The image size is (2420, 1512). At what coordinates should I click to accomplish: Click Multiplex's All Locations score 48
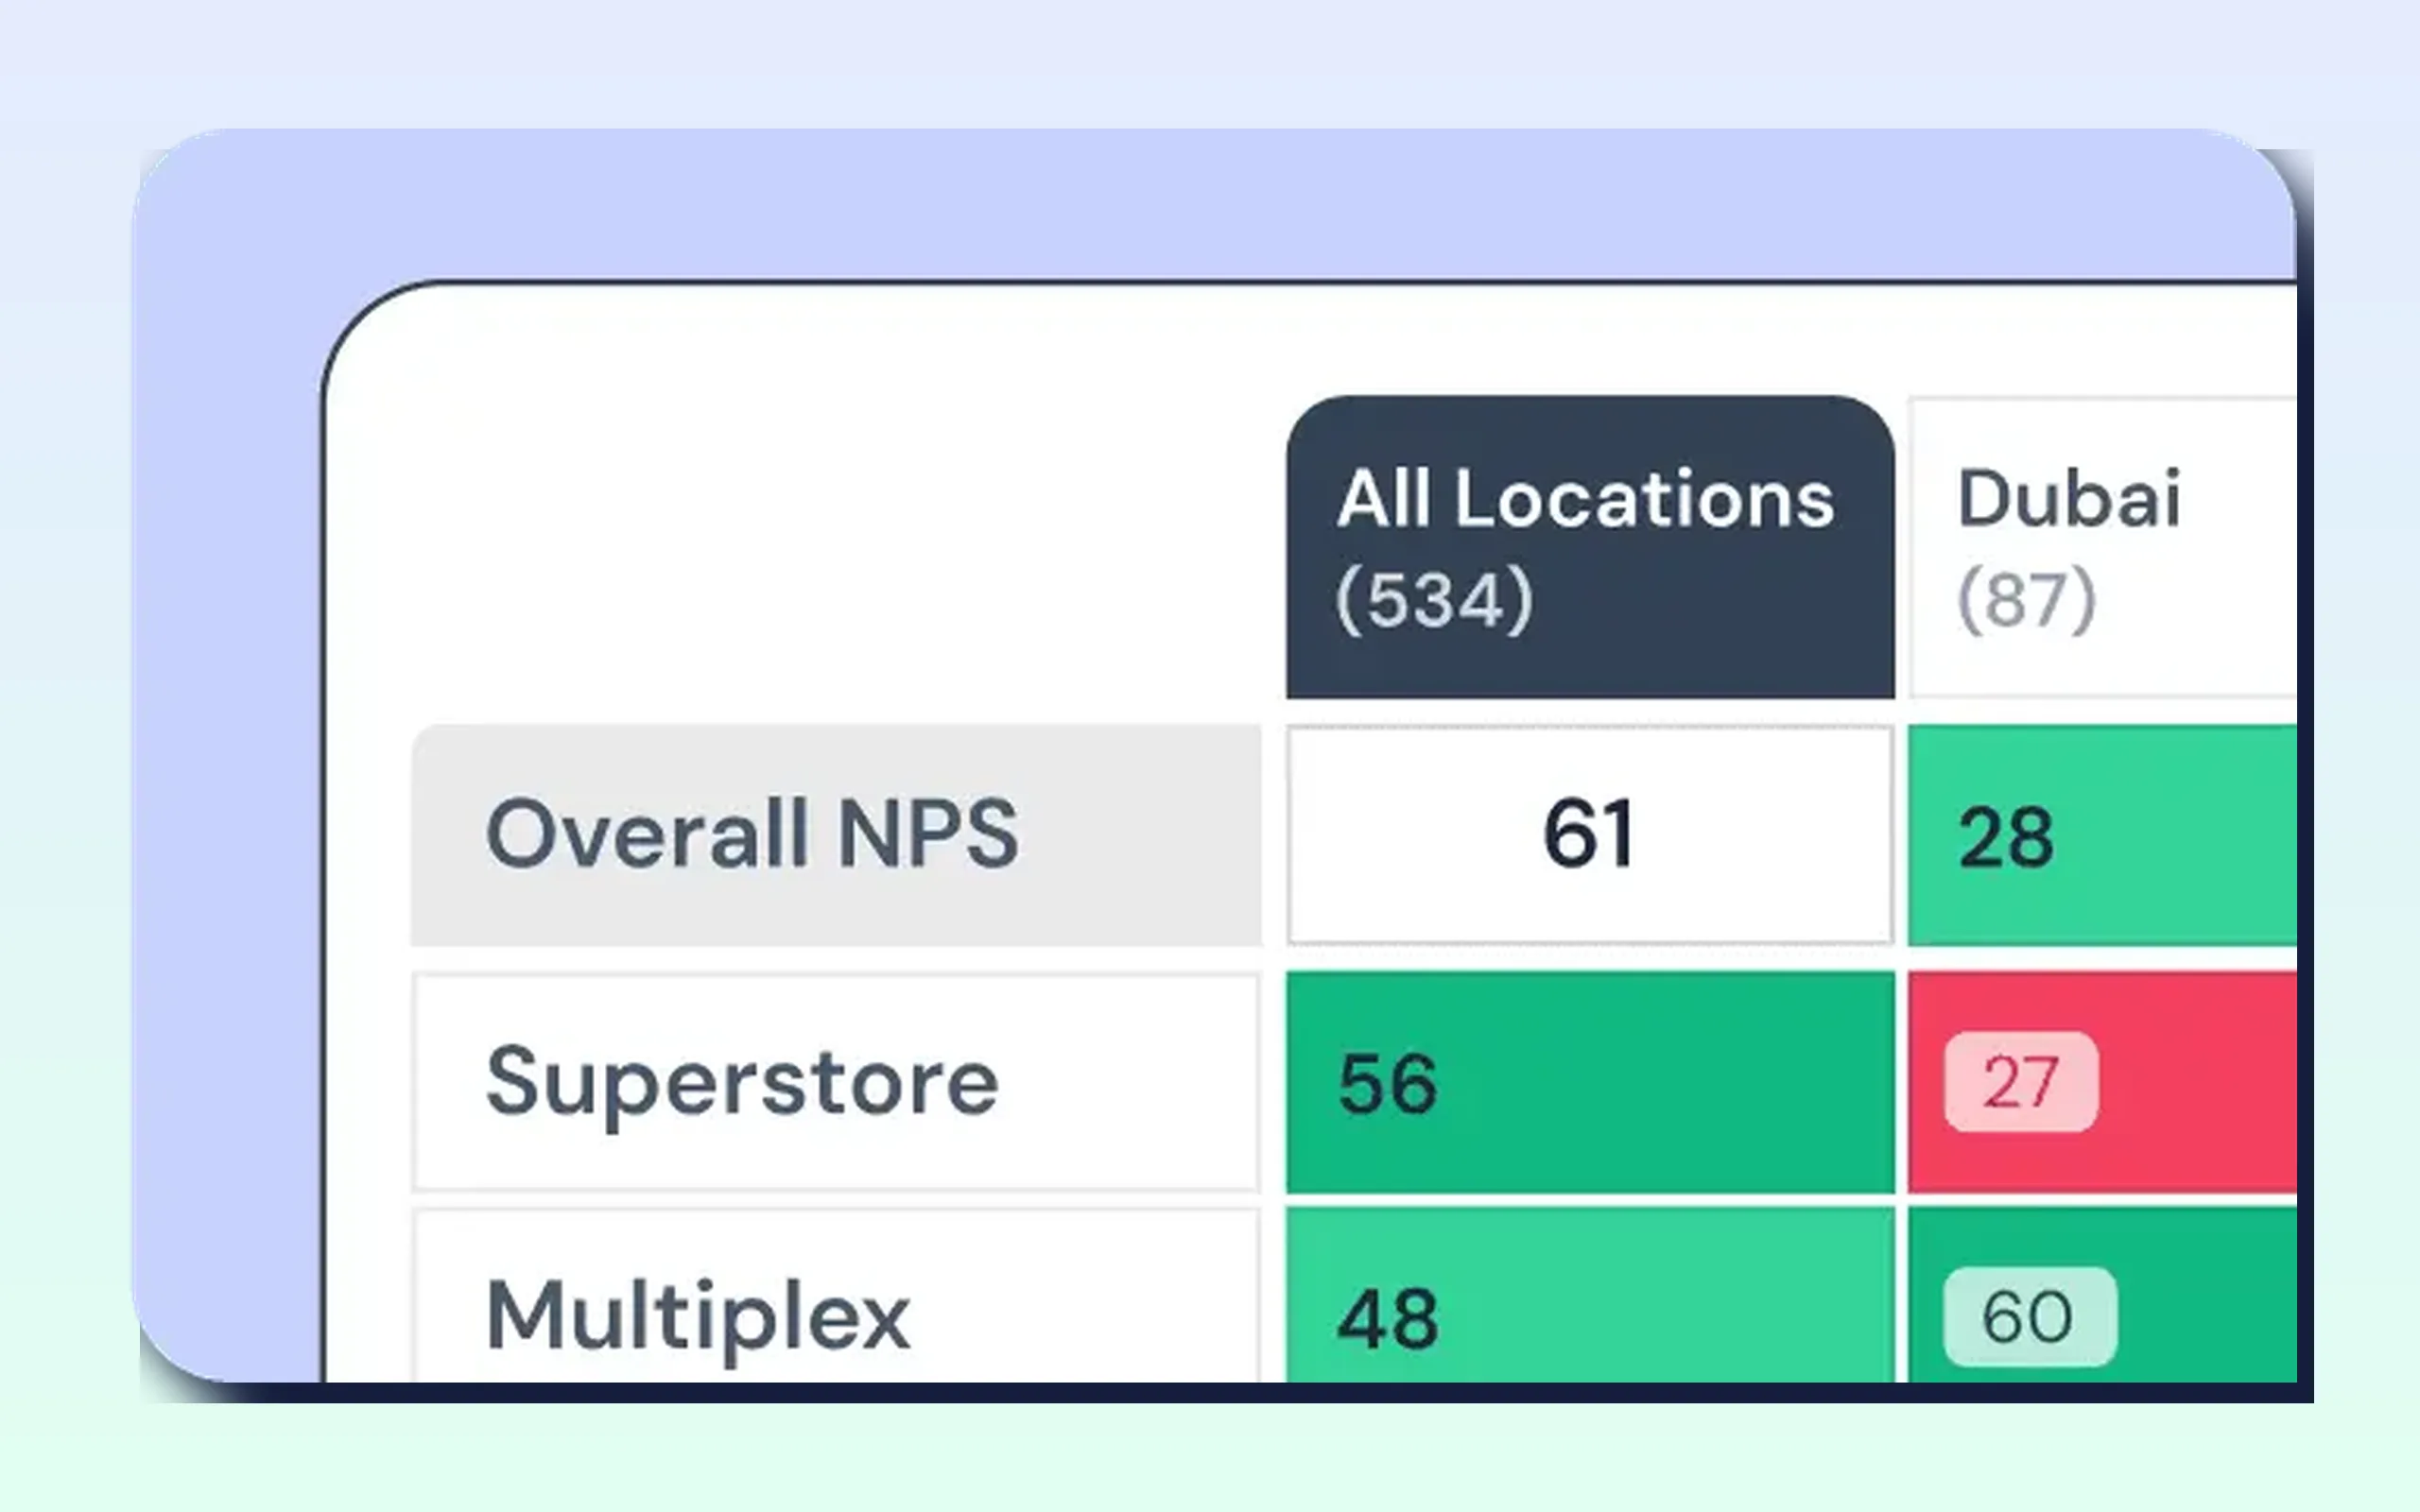tap(1388, 1319)
